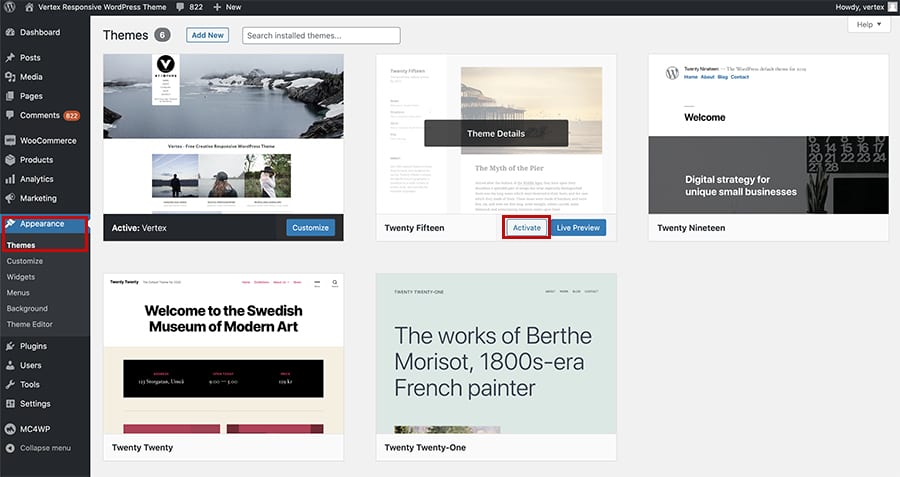
Task: Click Customize button on Vertex theme
Action: 310,227
